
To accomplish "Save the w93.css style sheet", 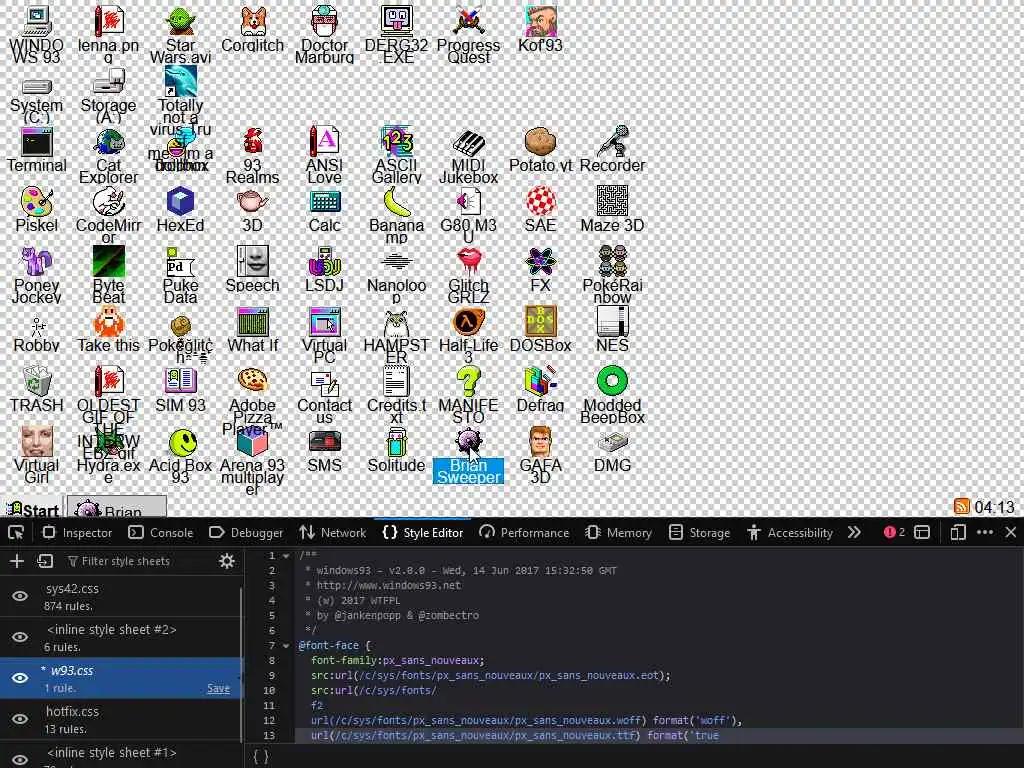I will tap(218, 688).
